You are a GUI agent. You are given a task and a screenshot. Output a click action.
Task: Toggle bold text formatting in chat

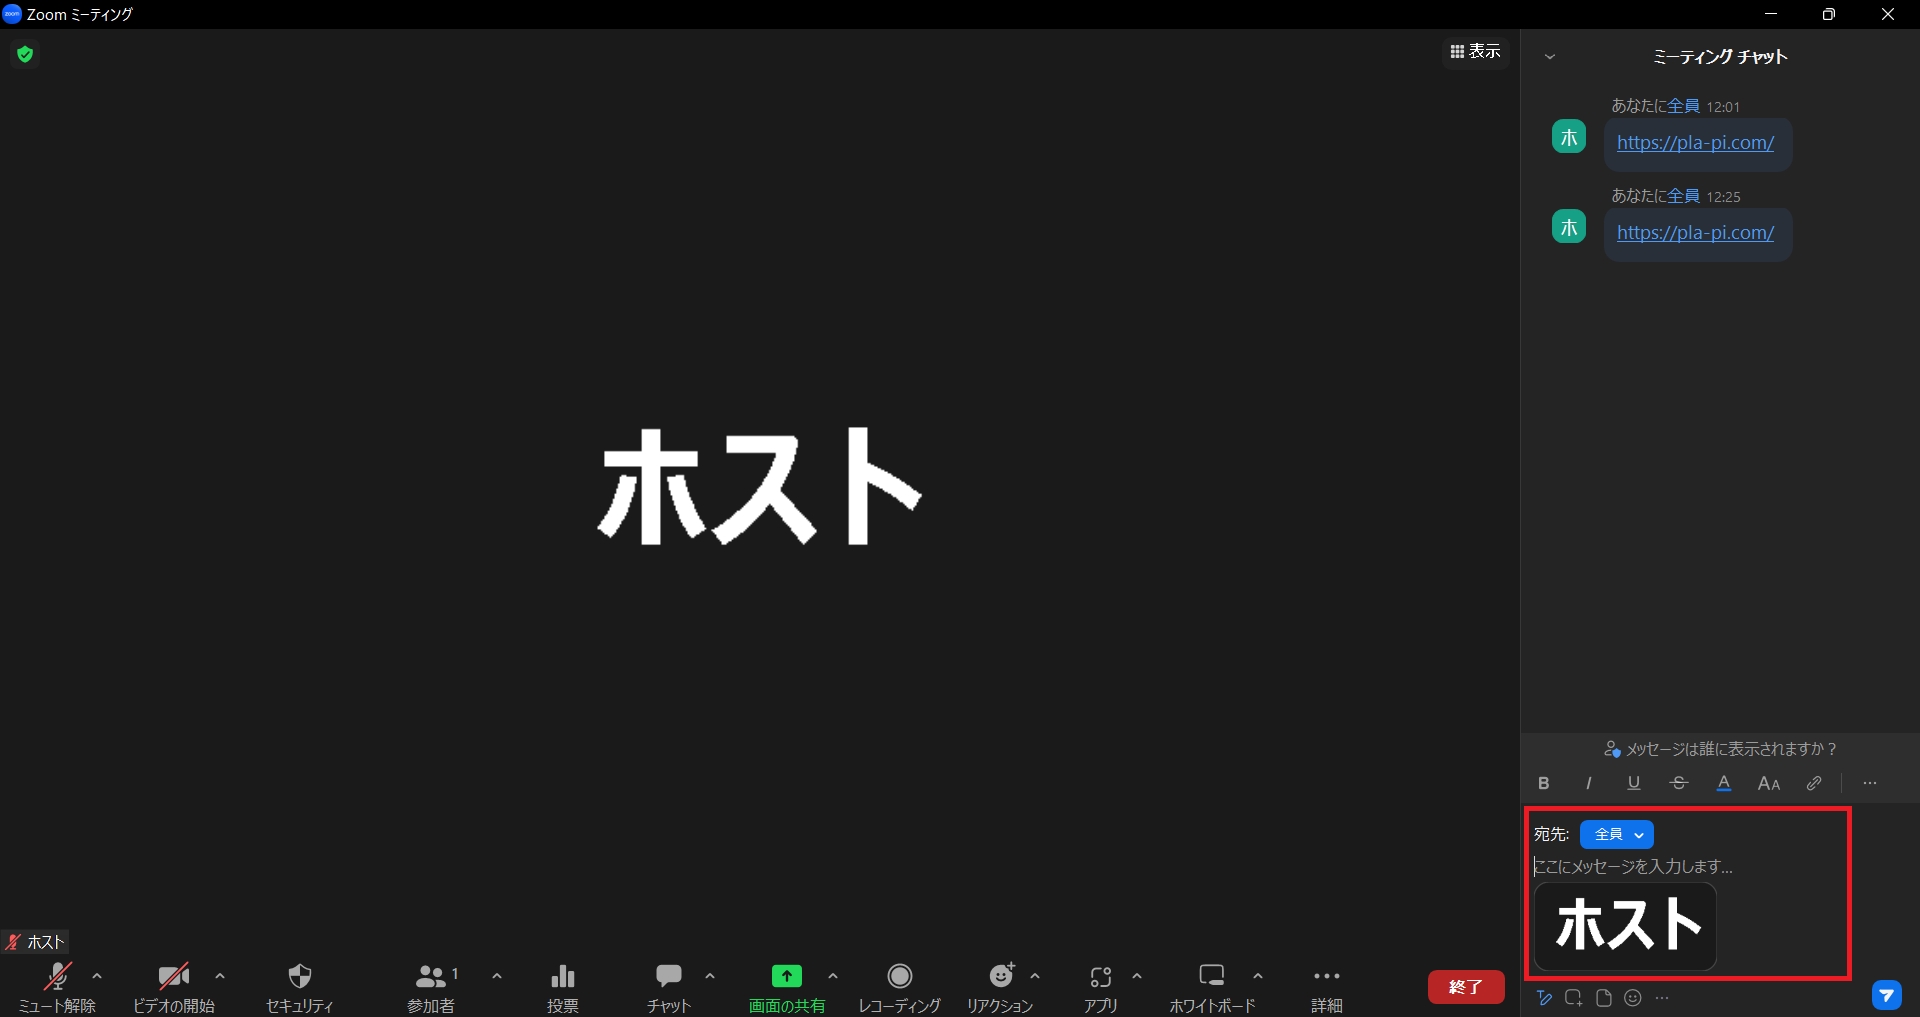1544,784
